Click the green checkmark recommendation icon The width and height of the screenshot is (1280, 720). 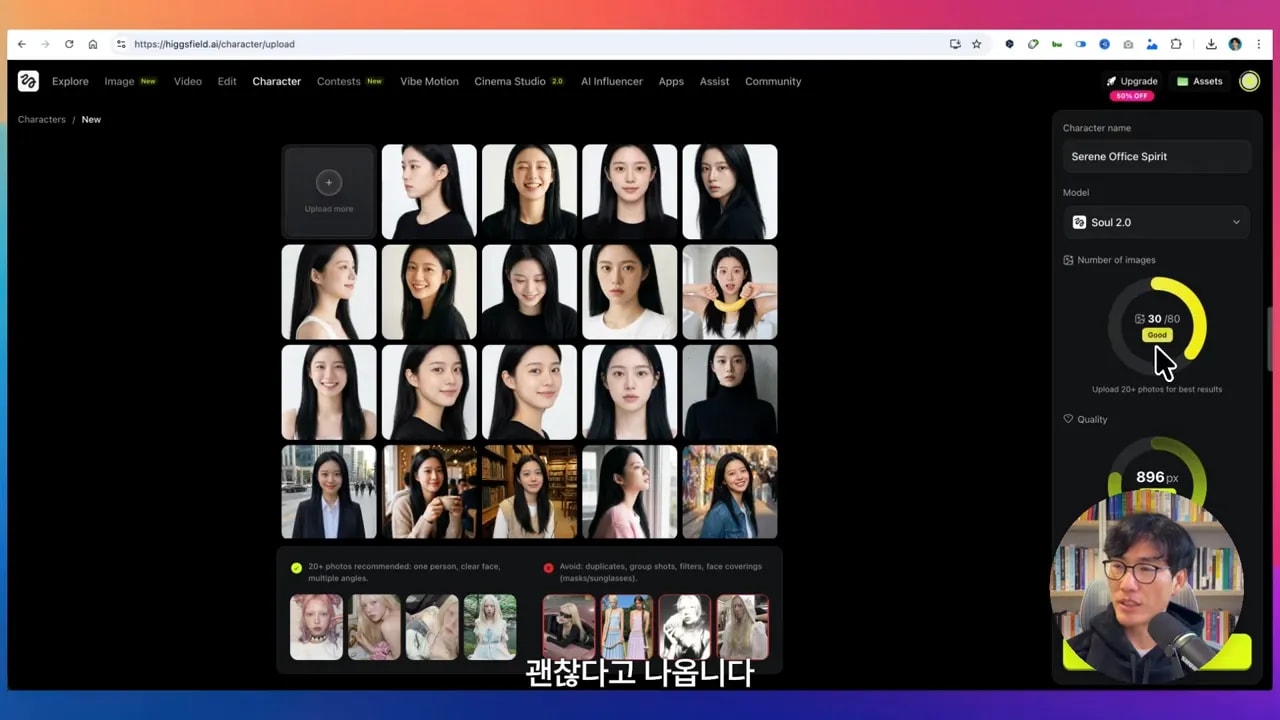tap(297, 567)
